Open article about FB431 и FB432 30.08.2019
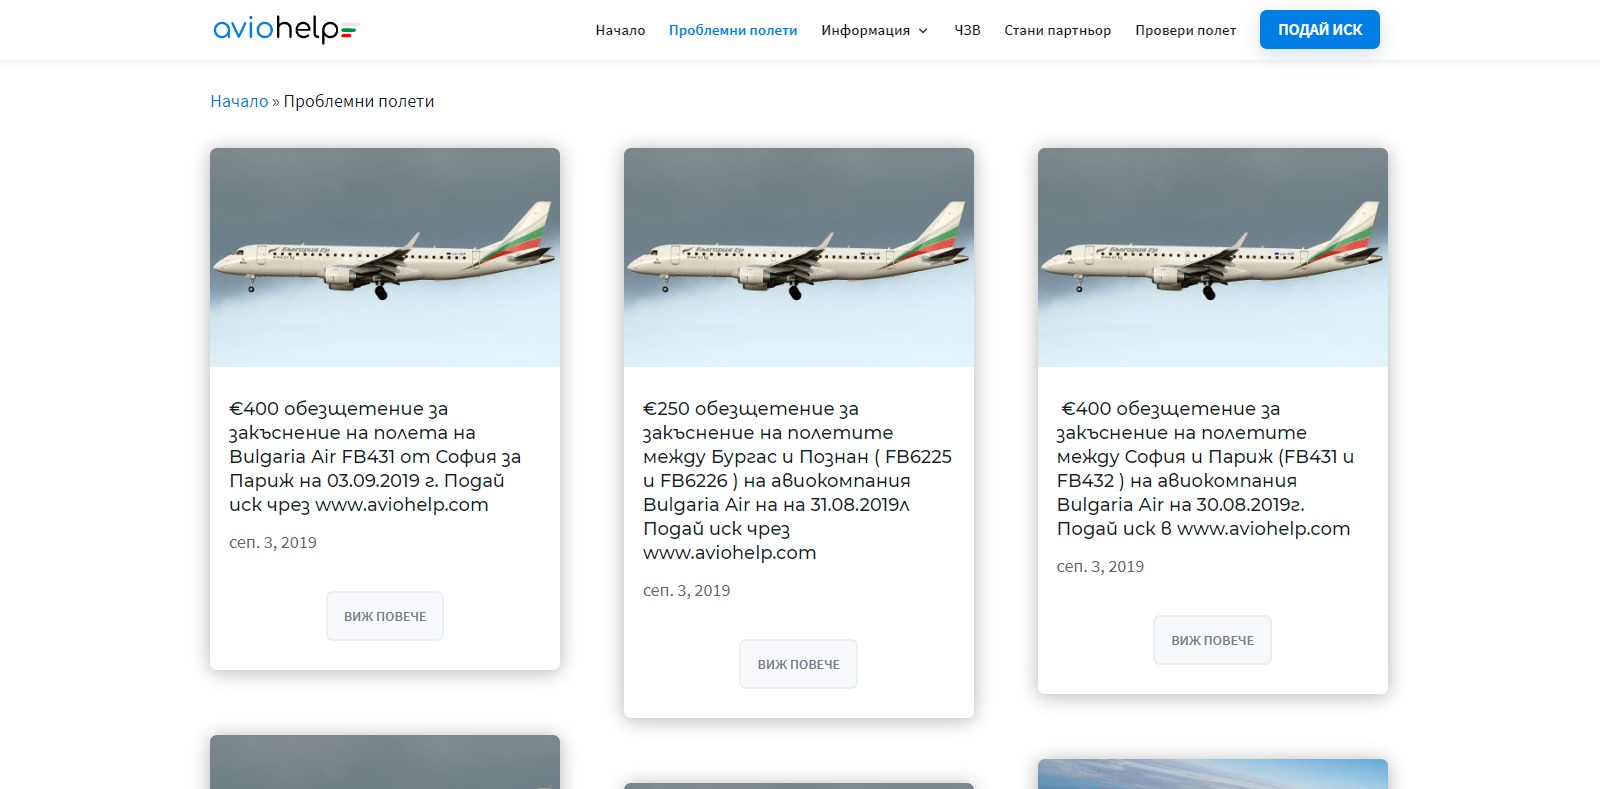This screenshot has width=1600, height=789. (1205, 468)
